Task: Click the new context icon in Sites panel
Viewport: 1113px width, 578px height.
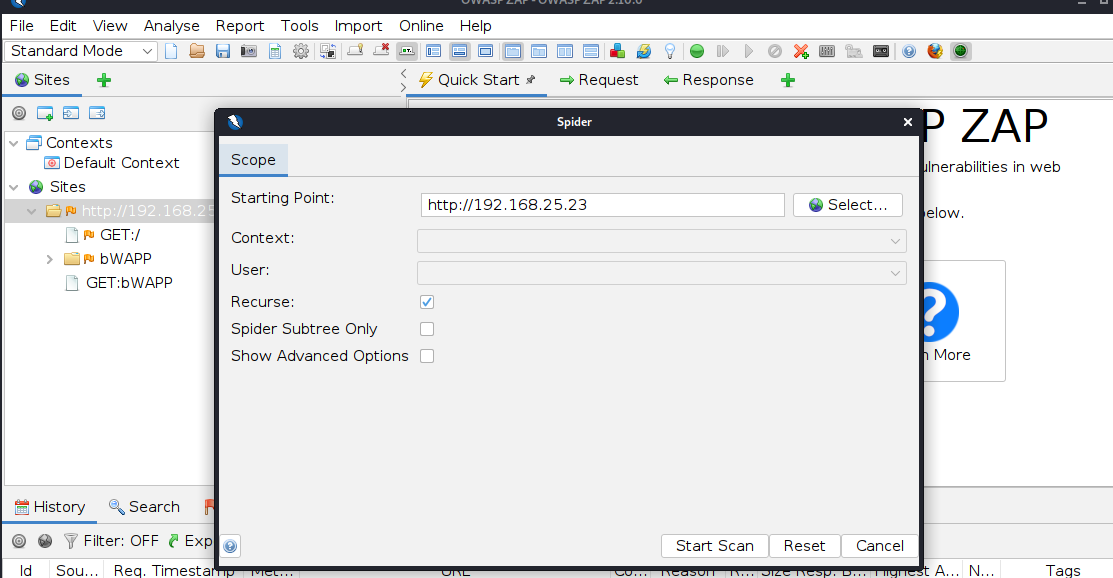Action: 45,113
